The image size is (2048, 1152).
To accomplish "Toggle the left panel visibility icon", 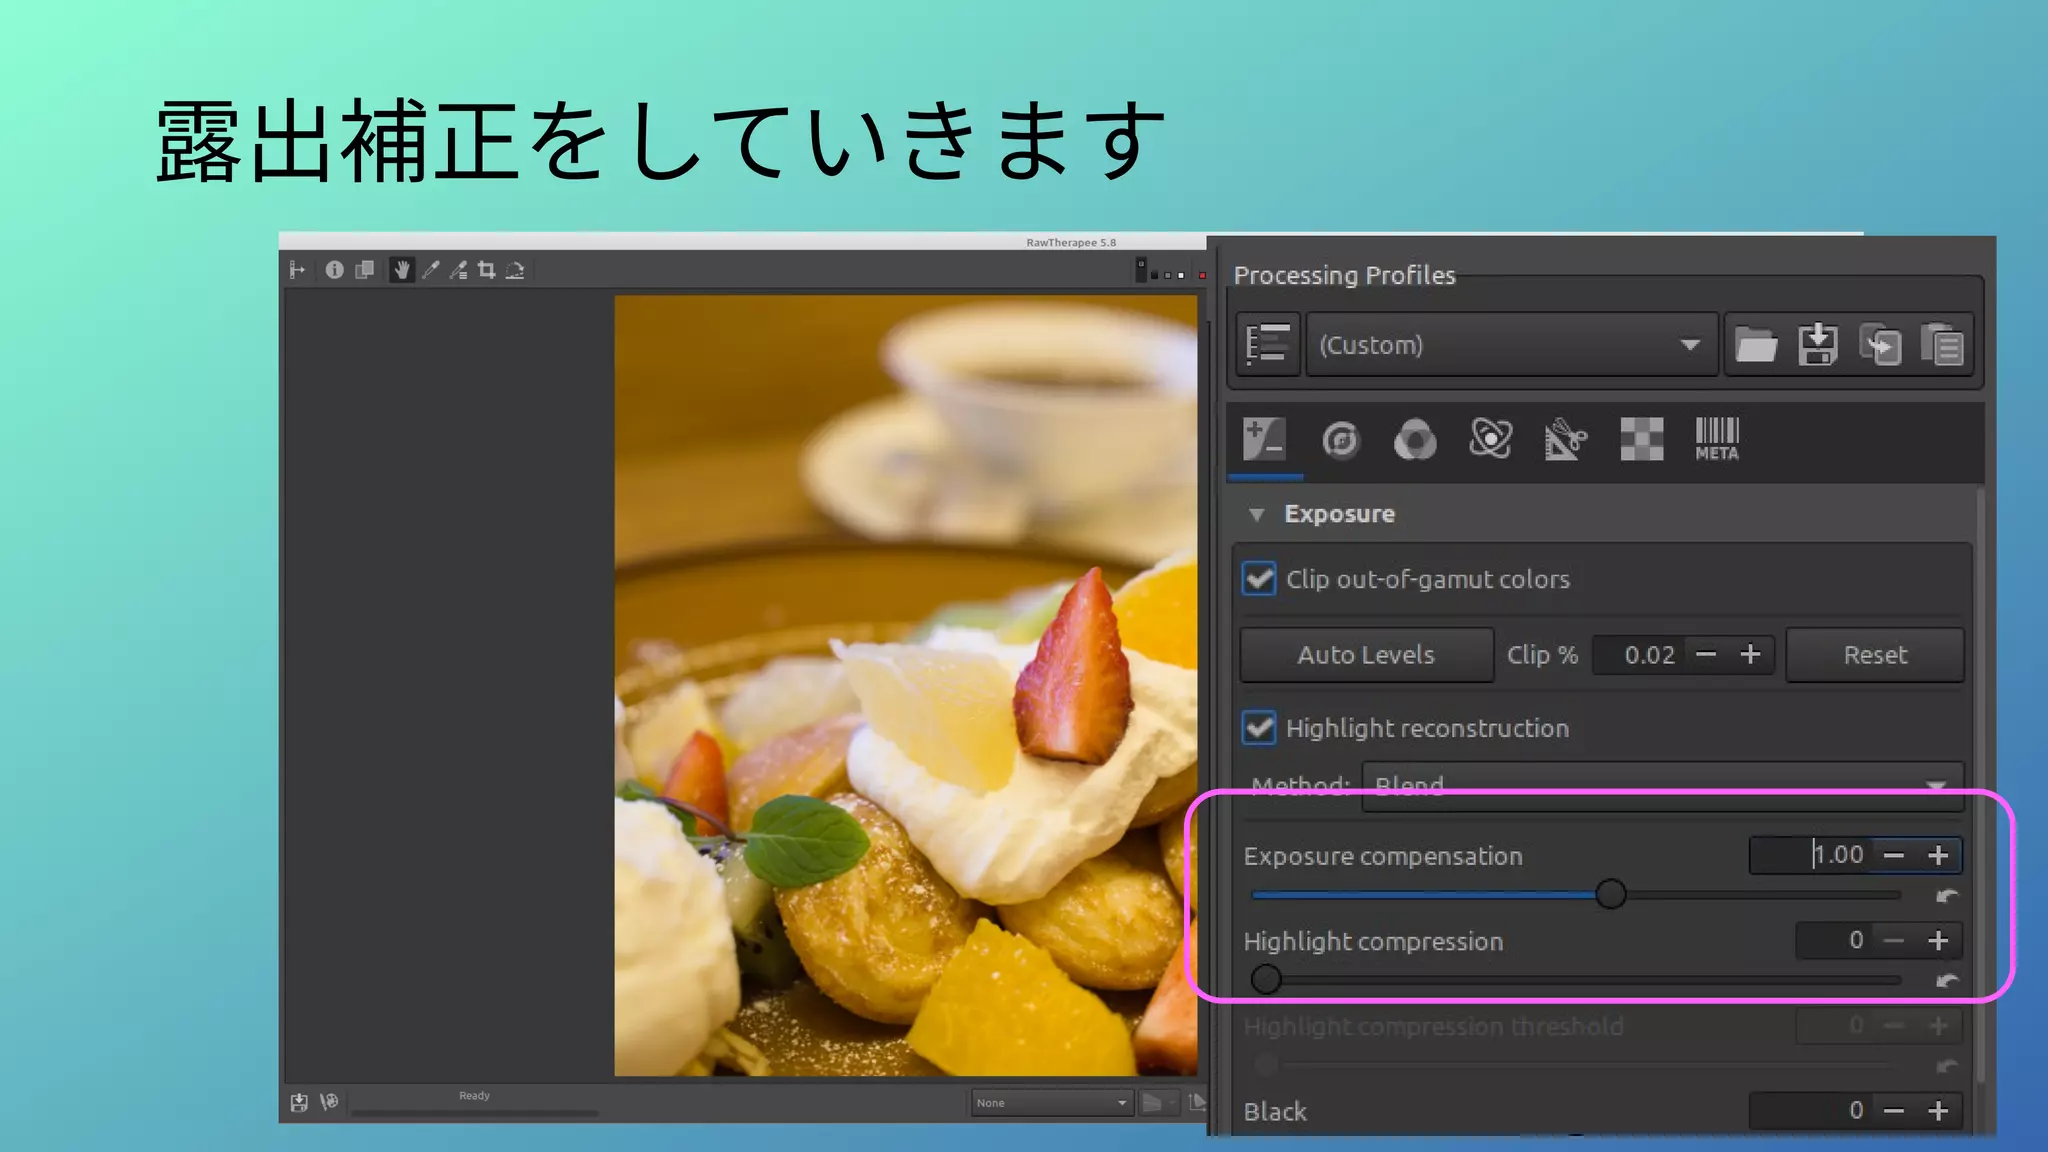I will tap(297, 269).
